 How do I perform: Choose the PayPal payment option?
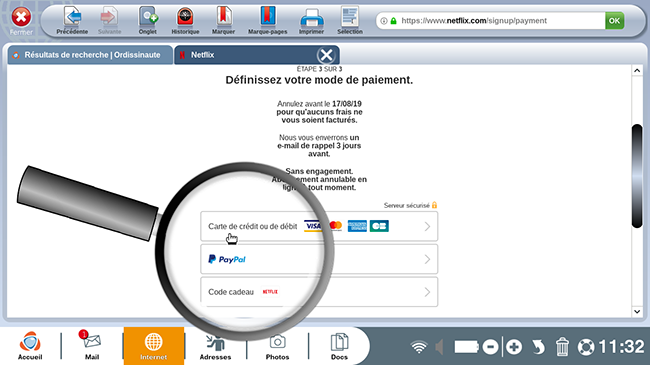coord(319,259)
